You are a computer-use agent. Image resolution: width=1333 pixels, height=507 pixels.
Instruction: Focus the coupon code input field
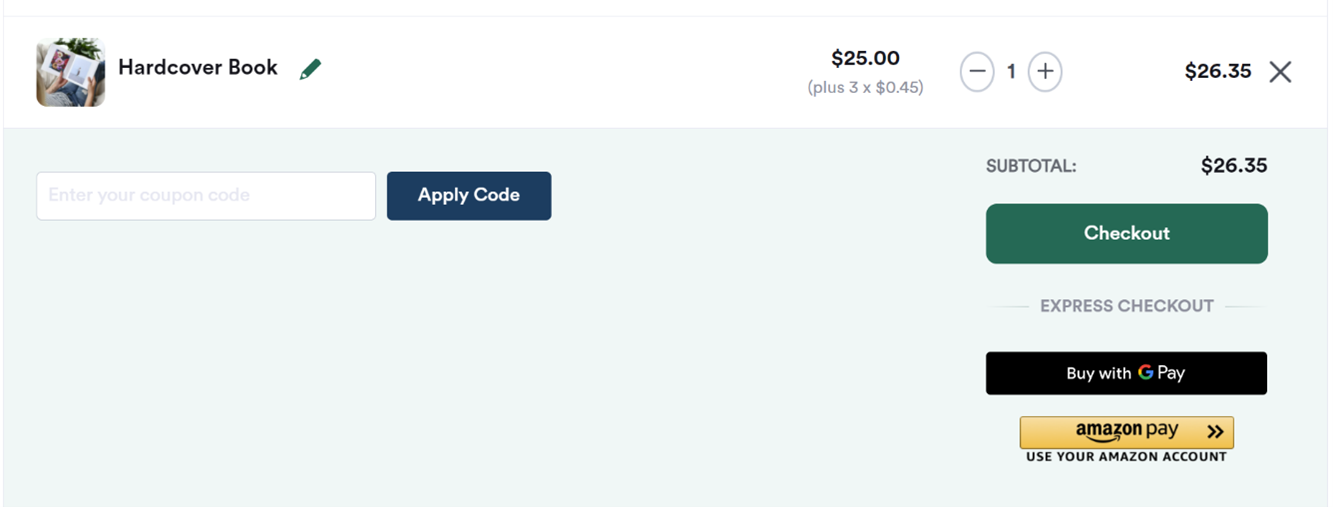tap(206, 196)
